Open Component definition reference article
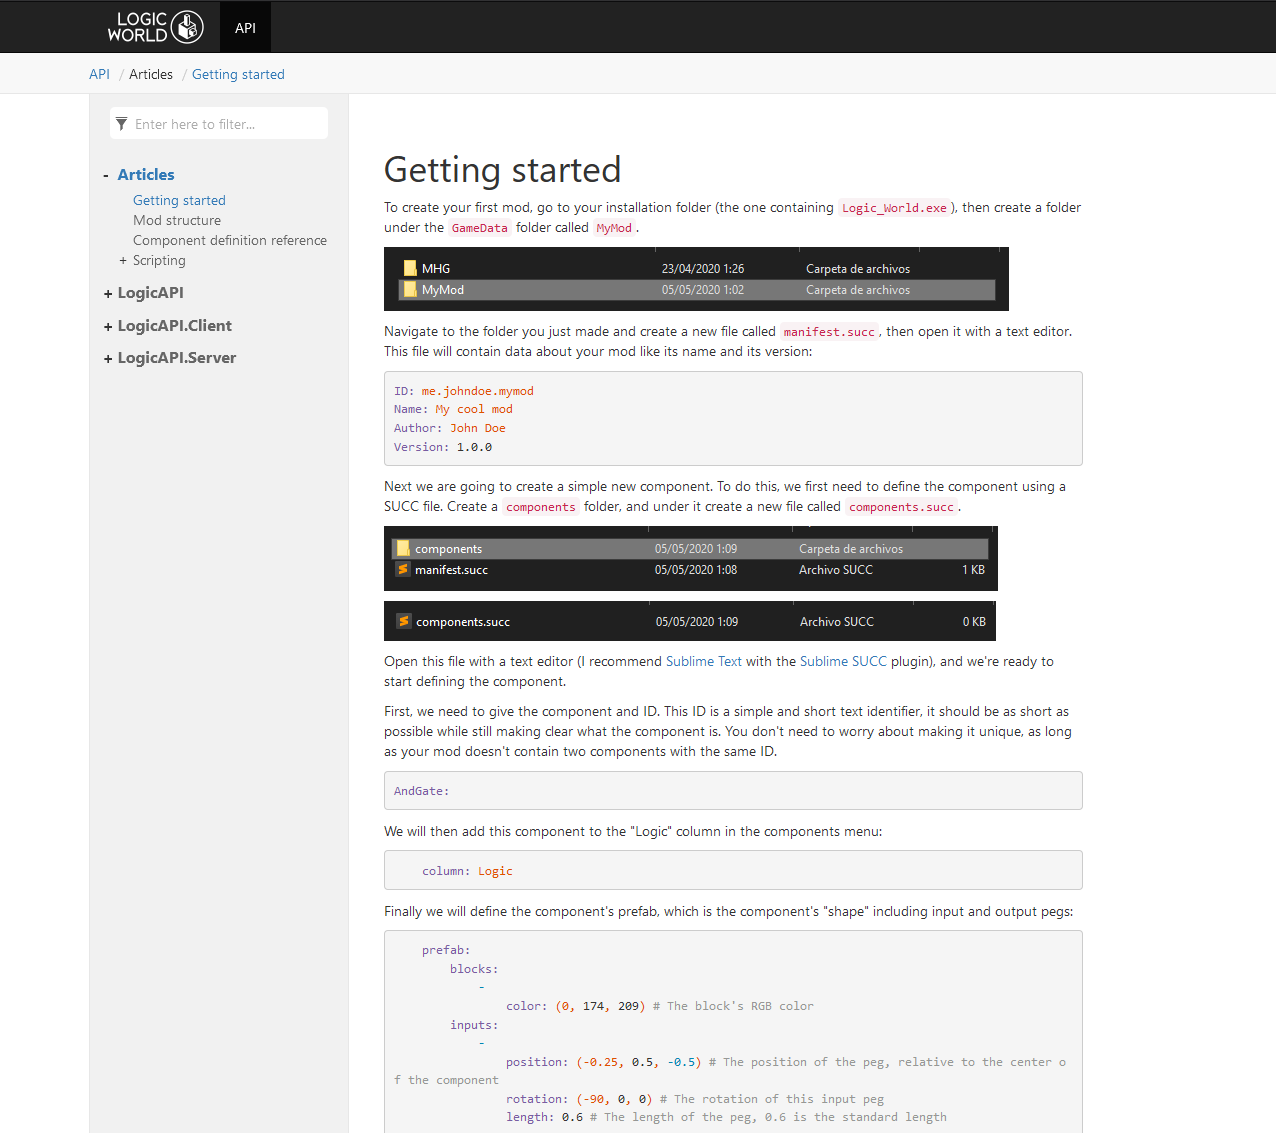The width and height of the screenshot is (1276, 1133). 230,241
